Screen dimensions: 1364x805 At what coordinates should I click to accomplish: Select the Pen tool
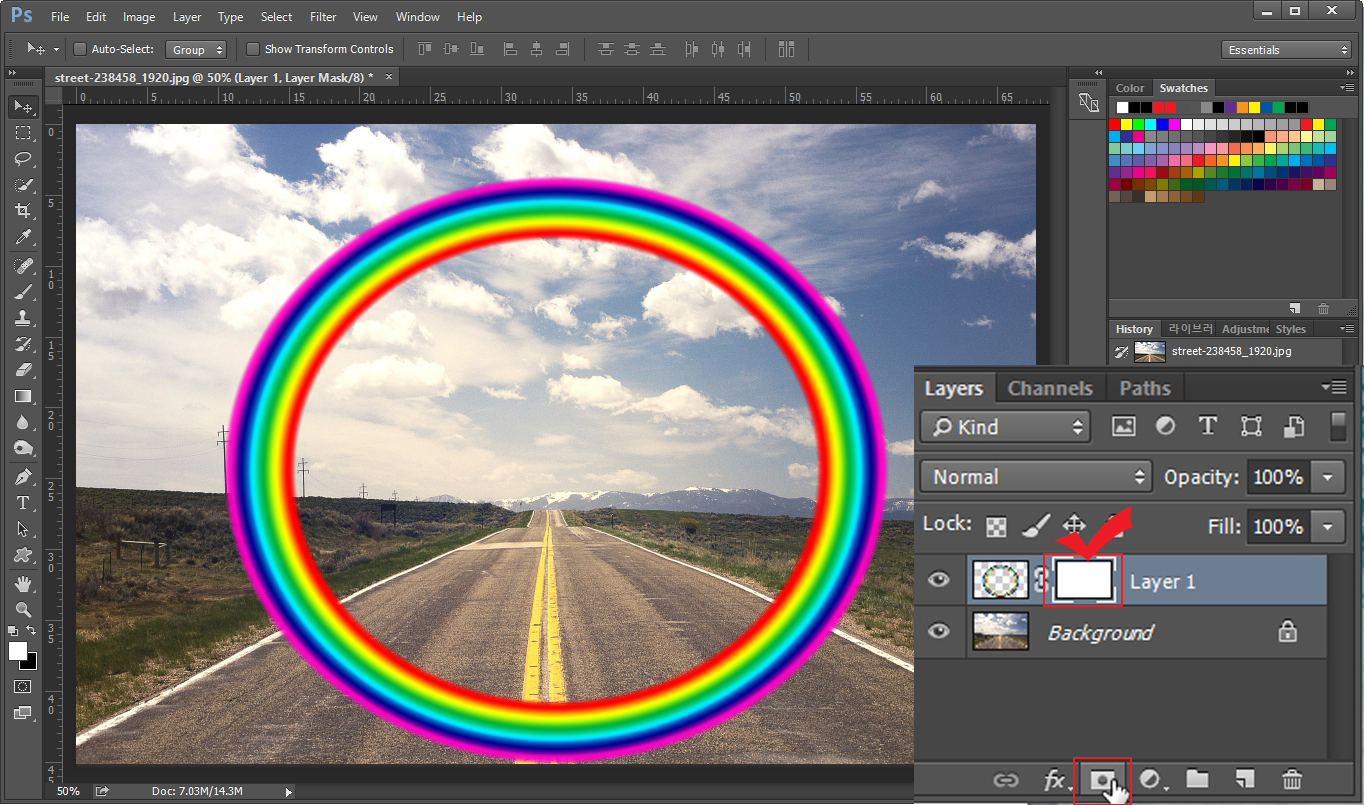pos(23,477)
